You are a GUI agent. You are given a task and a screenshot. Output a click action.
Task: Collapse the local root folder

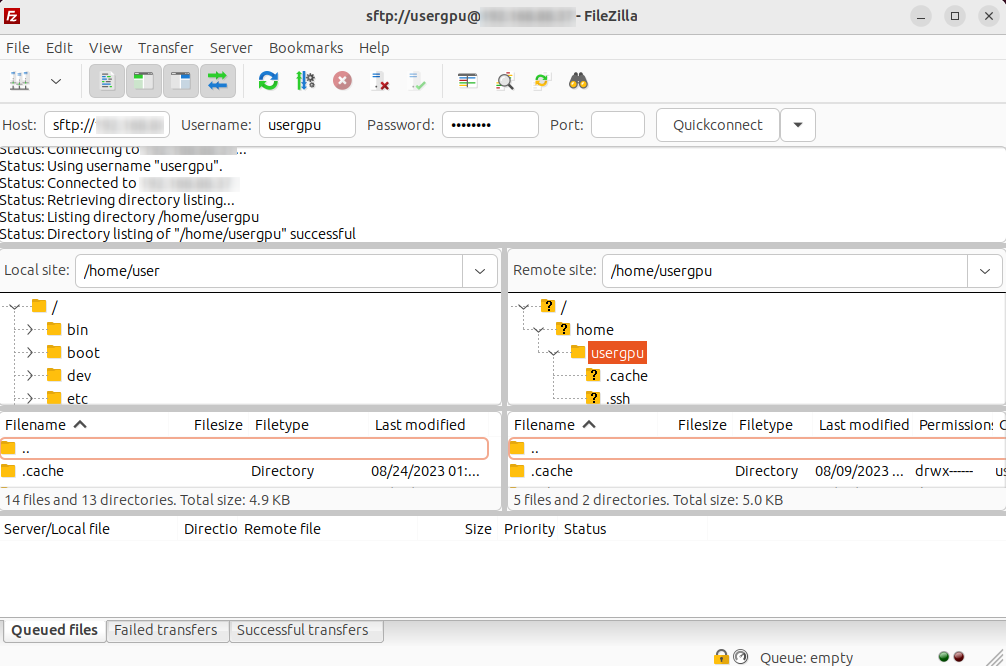tap(14, 307)
